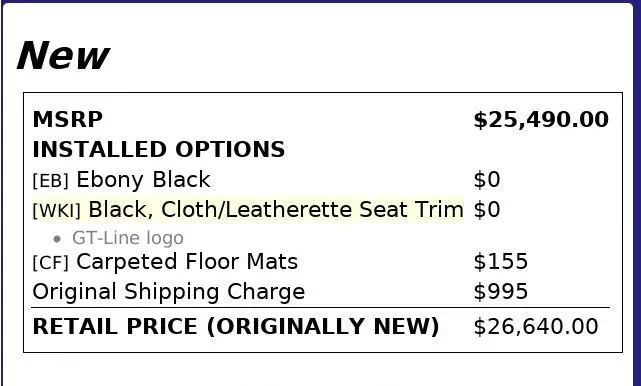This screenshot has height=386, width=641.
Task: Select the [WKI] option code
Action: tap(56, 211)
